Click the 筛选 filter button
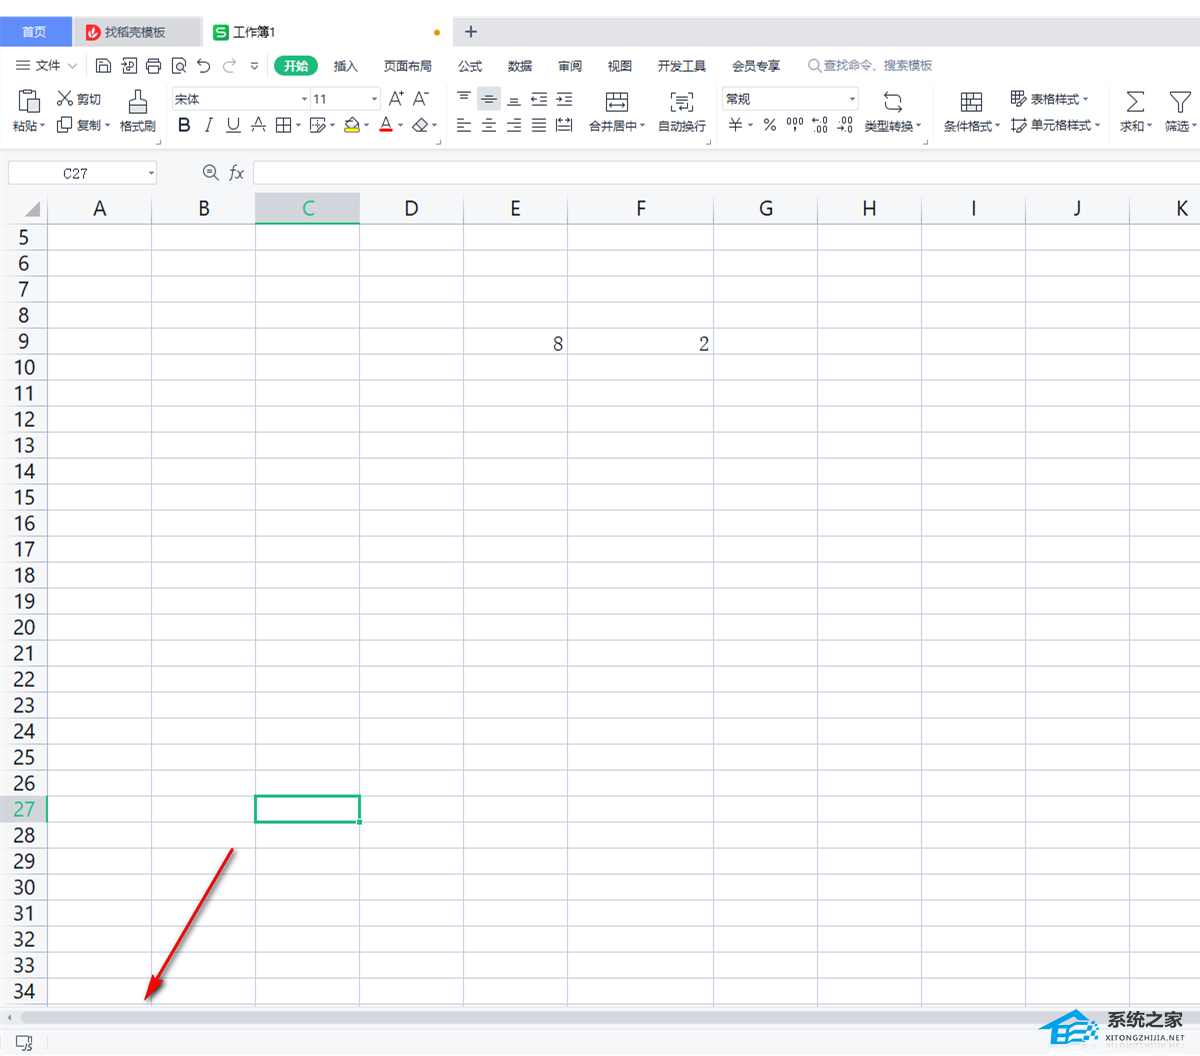 1180,110
